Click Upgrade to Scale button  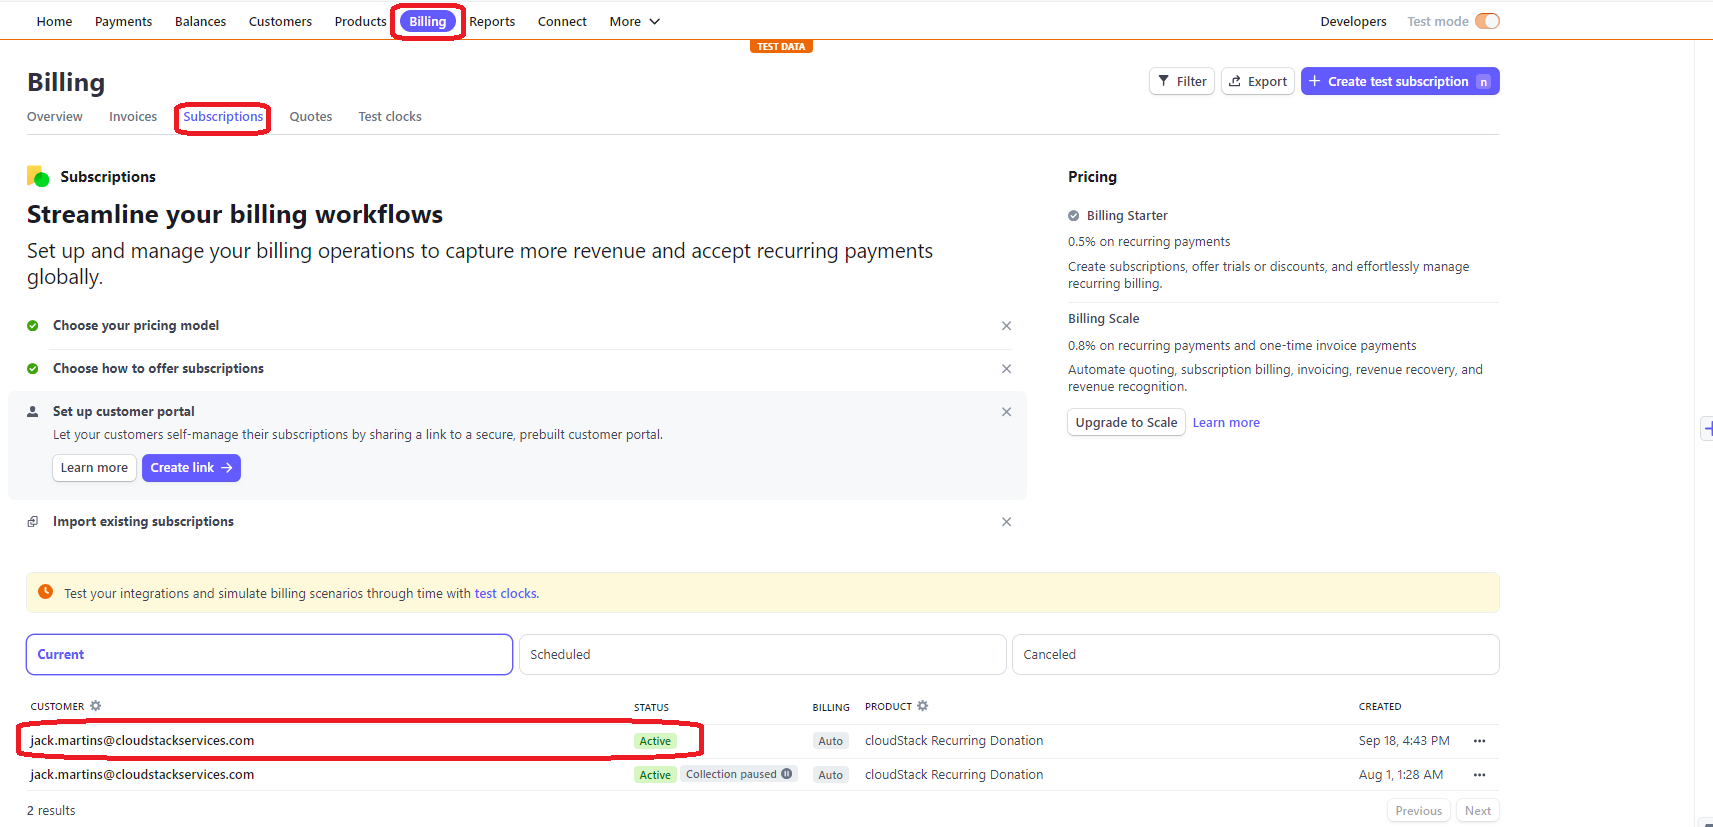coord(1126,422)
